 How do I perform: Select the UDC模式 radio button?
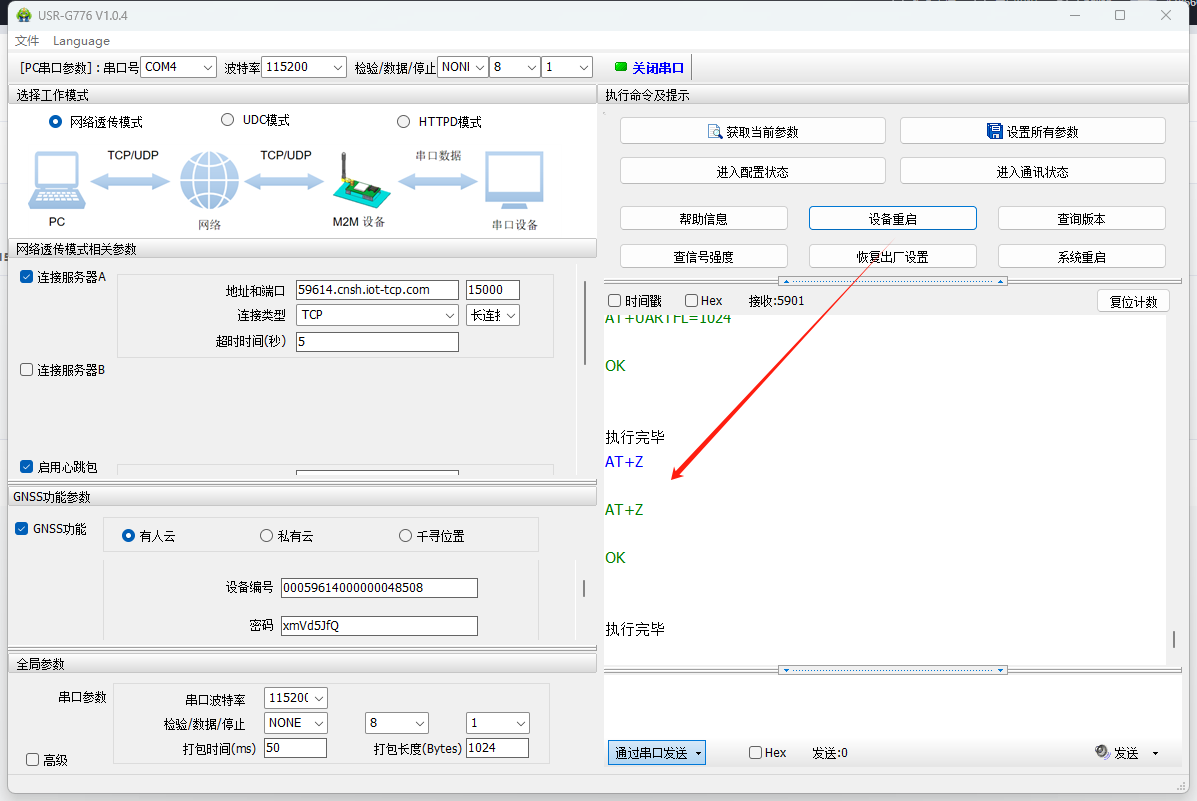click(x=227, y=120)
